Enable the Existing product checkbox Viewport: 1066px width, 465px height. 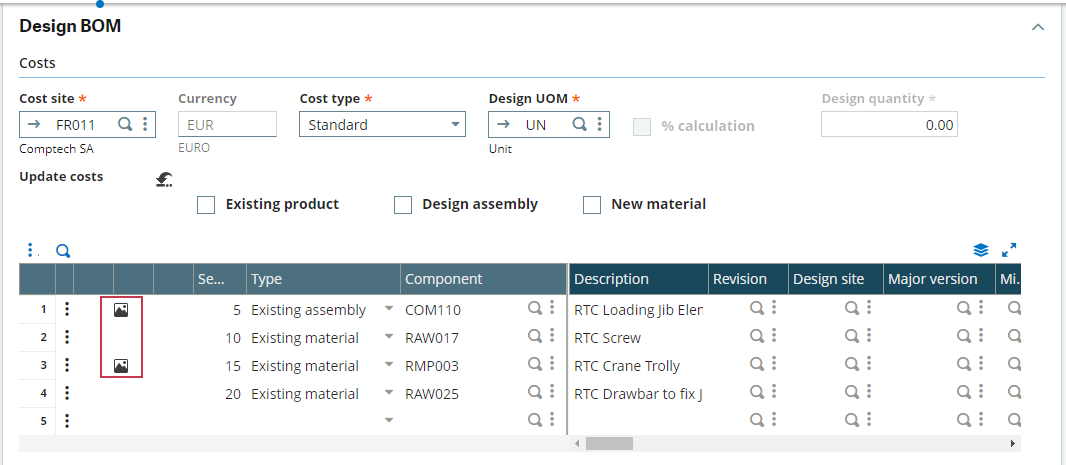click(x=206, y=205)
